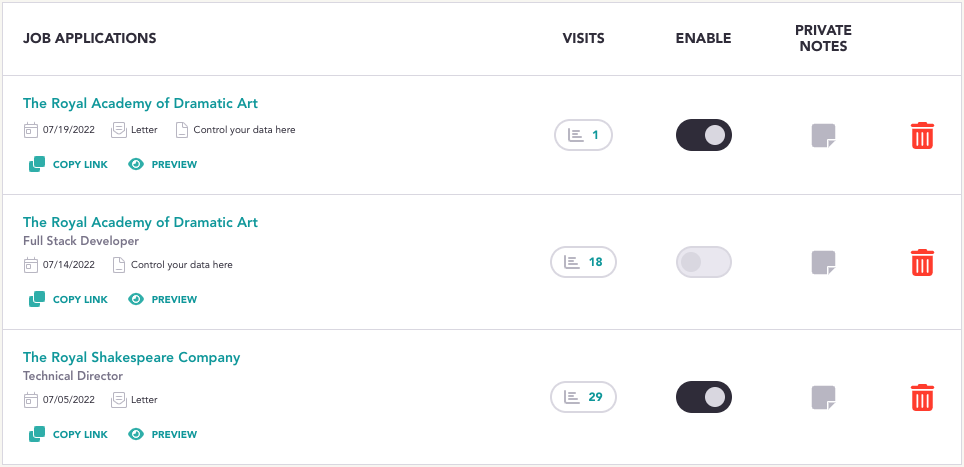Turn off the Technical Director application toggle
The width and height of the screenshot is (964, 467).
[x=703, y=397]
